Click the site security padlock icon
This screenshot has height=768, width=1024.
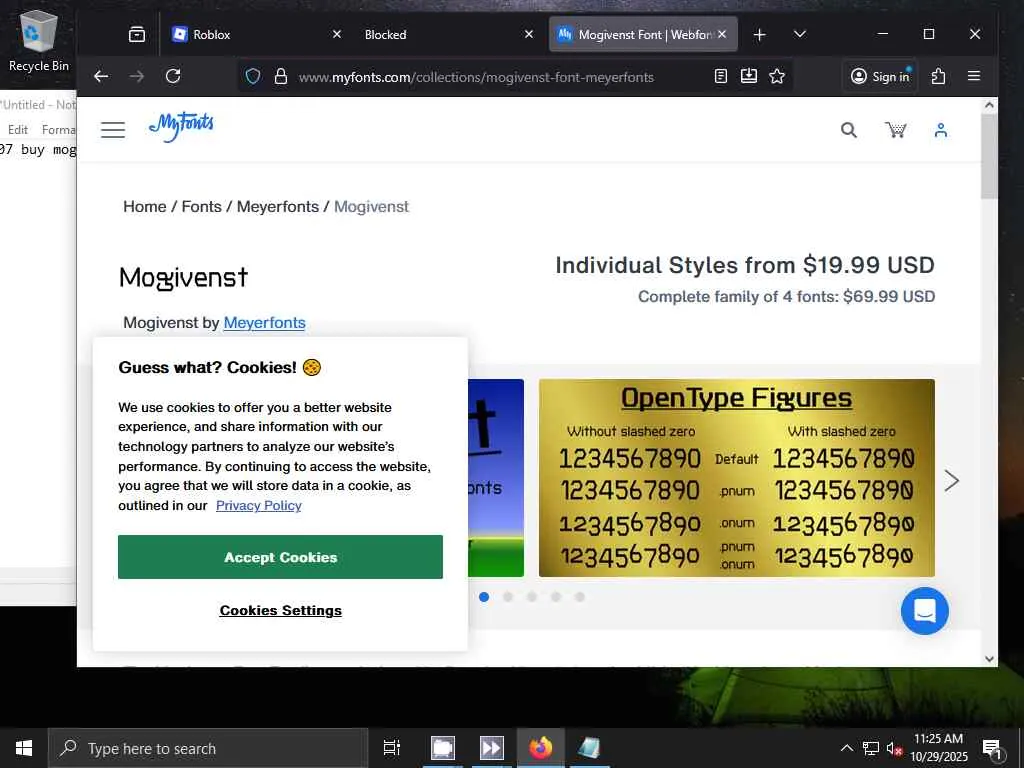click(x=281, y=76)
